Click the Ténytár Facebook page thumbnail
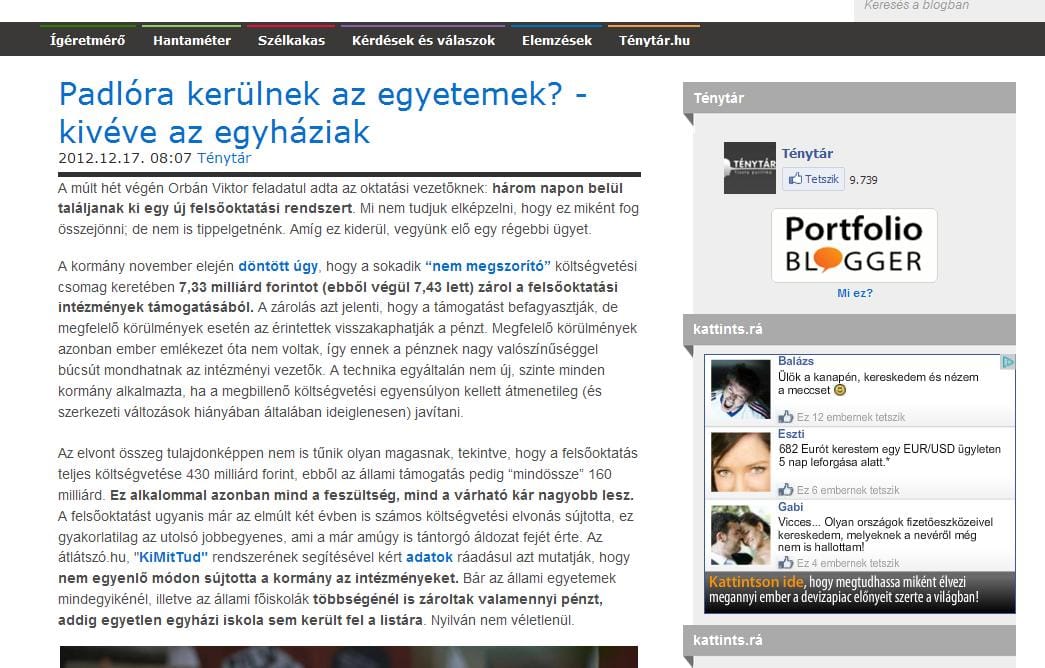This screenshot has height=668, width=1045. tap(750, 168)
